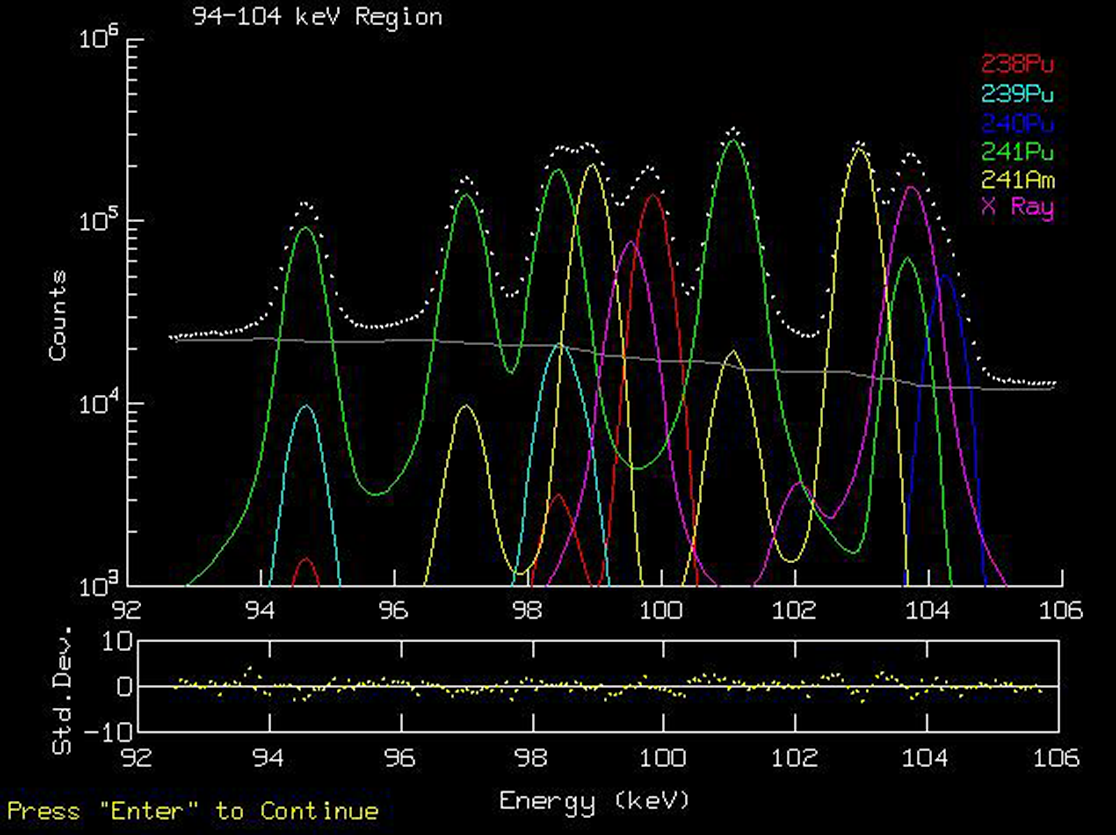This screenshot has height=835, width=1116.
Task: Pick the 240Pu blue legend entry
Action: coord(1017,123)
